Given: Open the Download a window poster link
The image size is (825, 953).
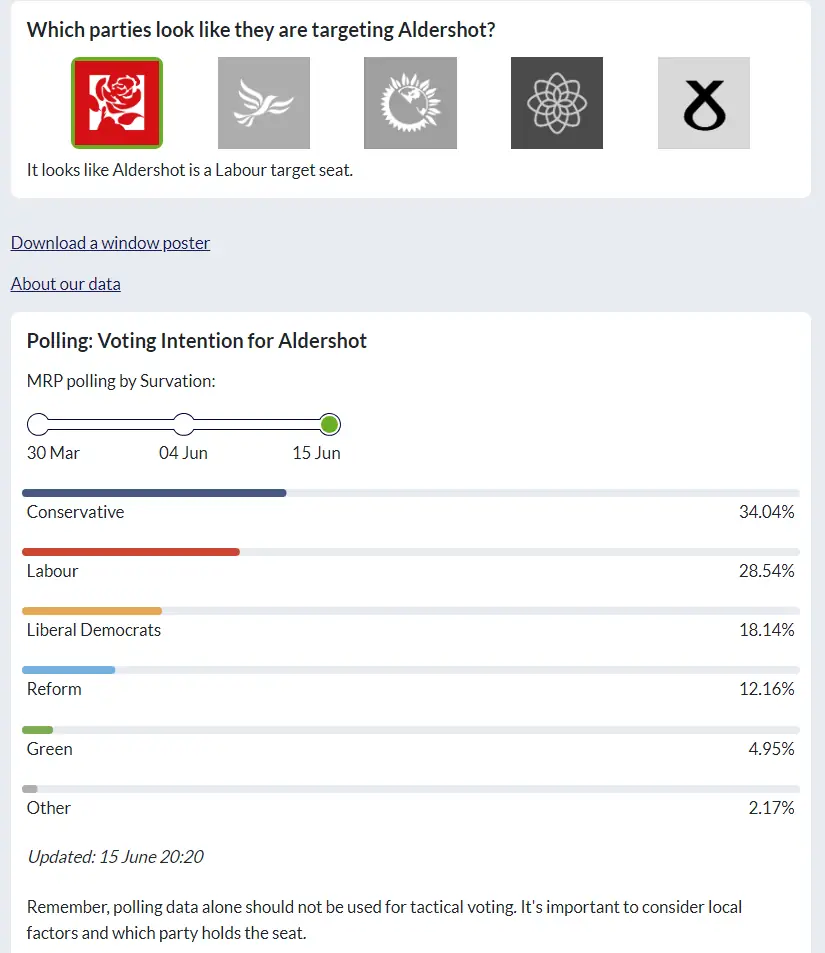Looking at the screenshot, I should click(x=110, y=243).
